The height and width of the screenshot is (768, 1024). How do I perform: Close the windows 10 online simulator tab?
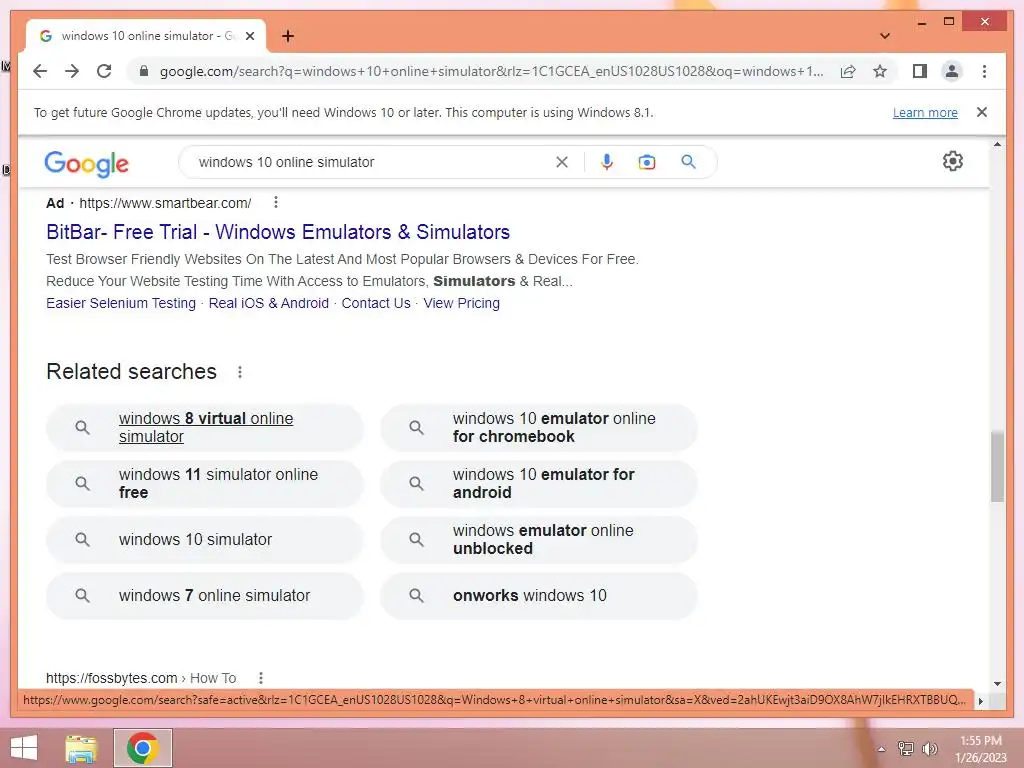point(249,36)
